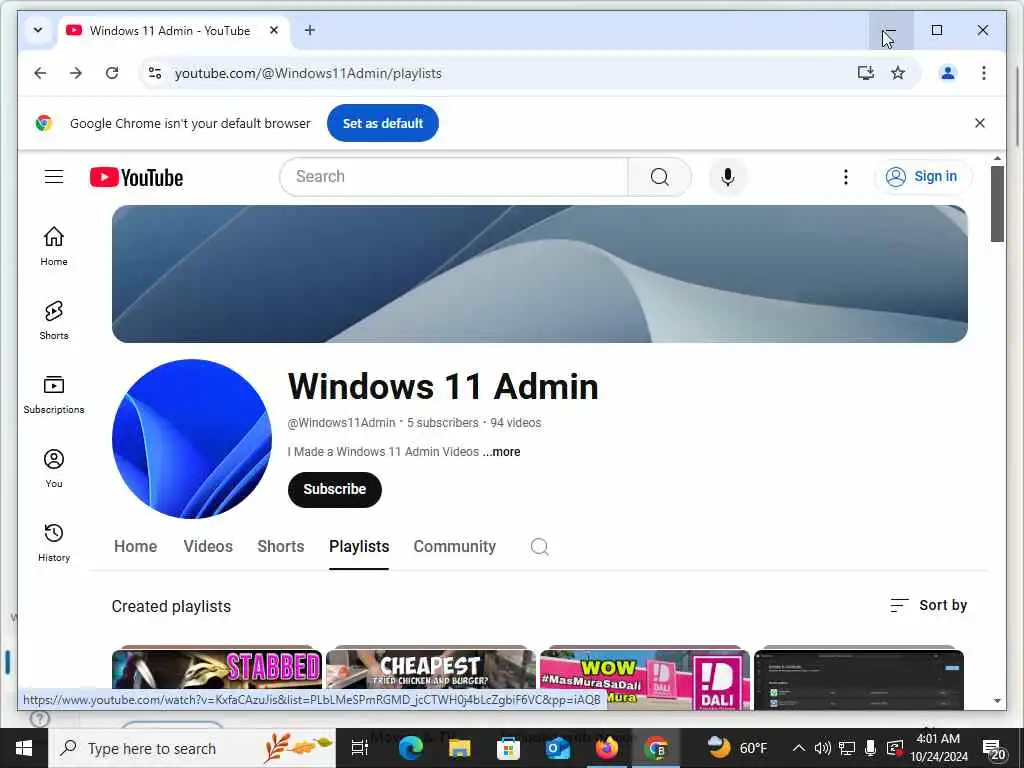Image resolution: width=1024 pixels, height=768 pixels.
Task: Open Subscriptions in sidebar
Action: [x=54, y=394]
